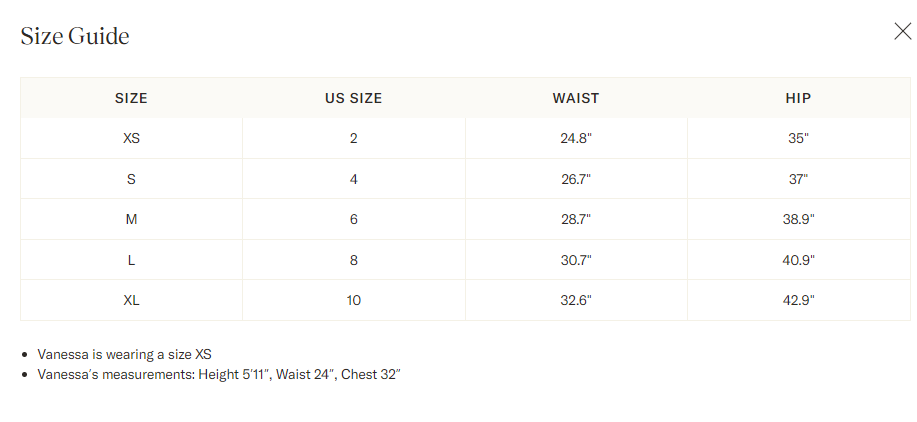Click Vanessa's measurements note line
This screenshot has width=917, height=422.
click(219, 375)
